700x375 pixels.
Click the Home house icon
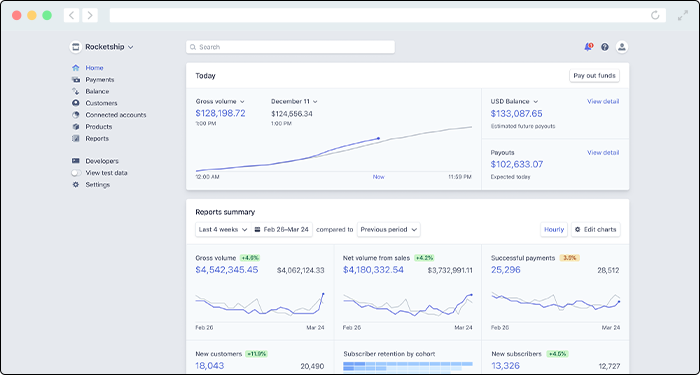point(75,68)
